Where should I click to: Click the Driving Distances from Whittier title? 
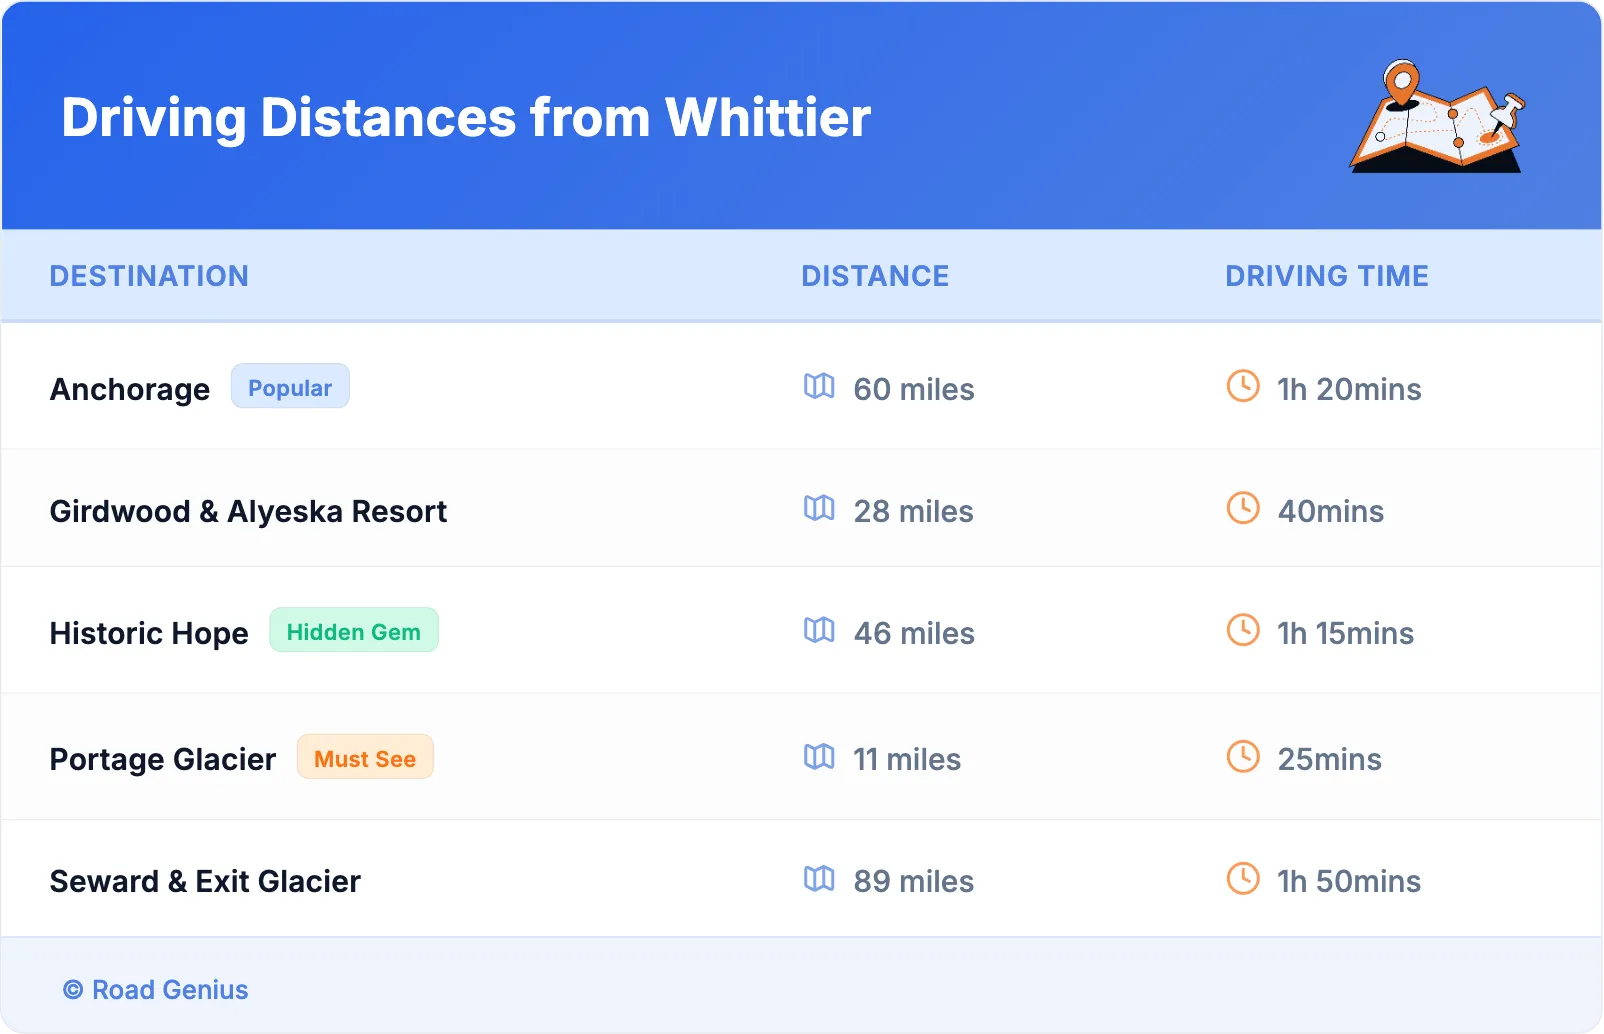(466, 118)
